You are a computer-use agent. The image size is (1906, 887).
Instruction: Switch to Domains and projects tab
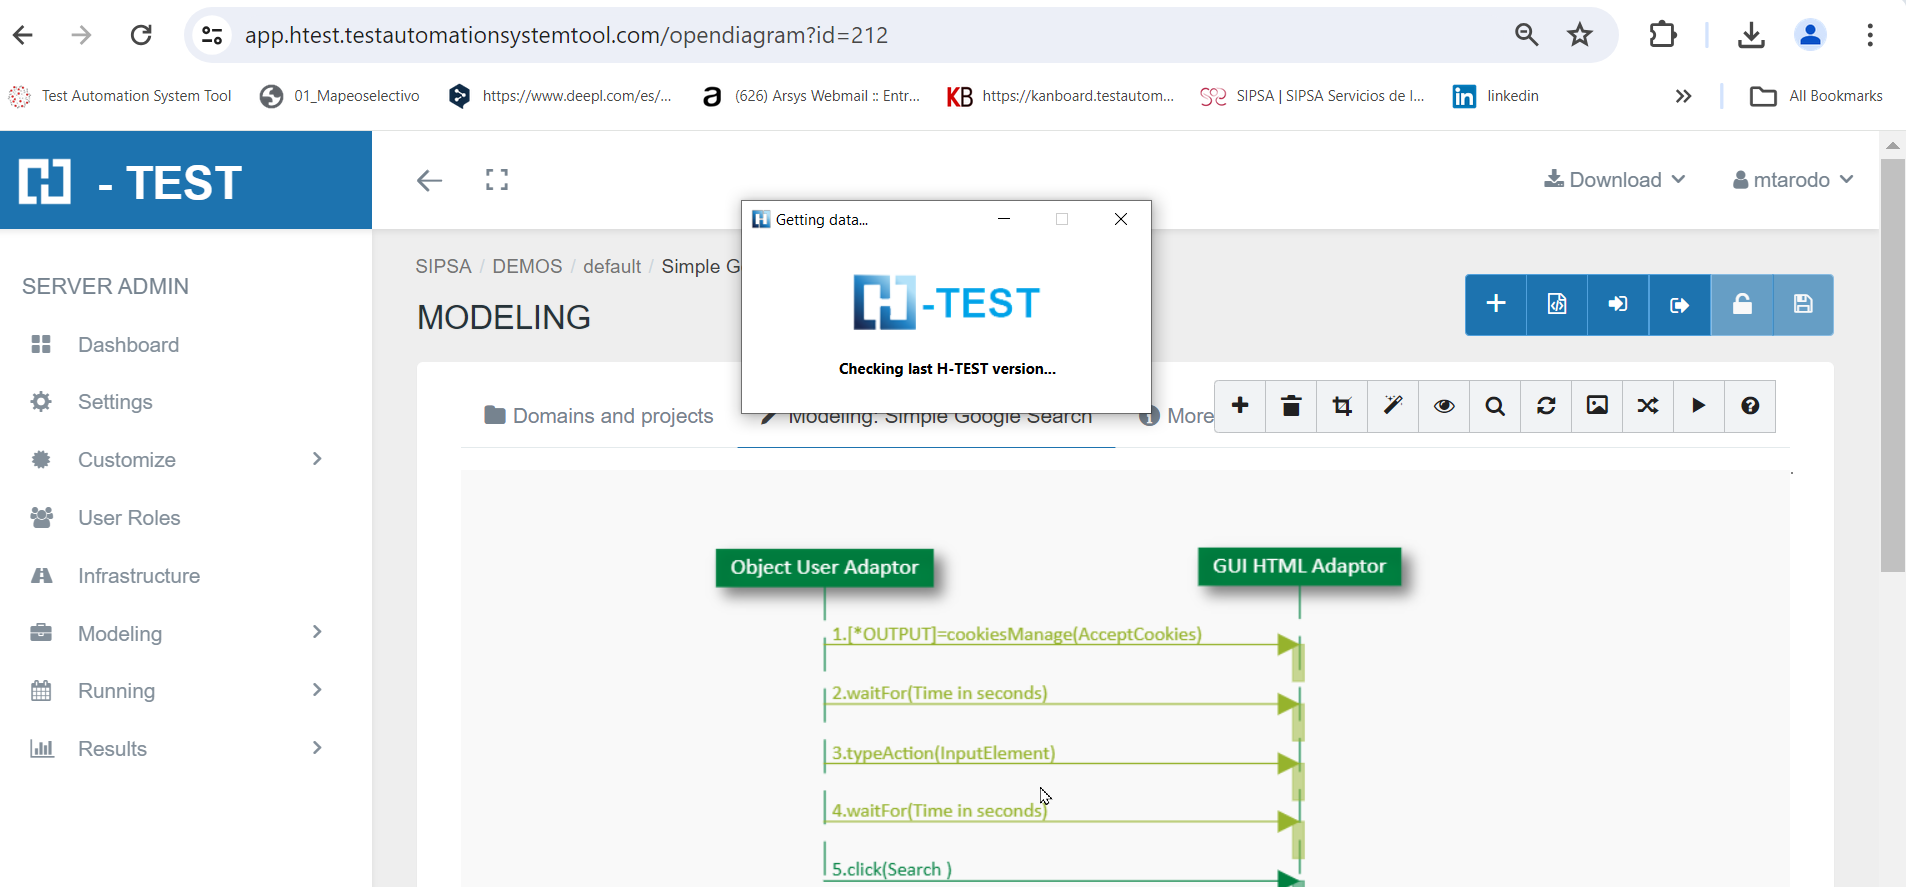599,416
